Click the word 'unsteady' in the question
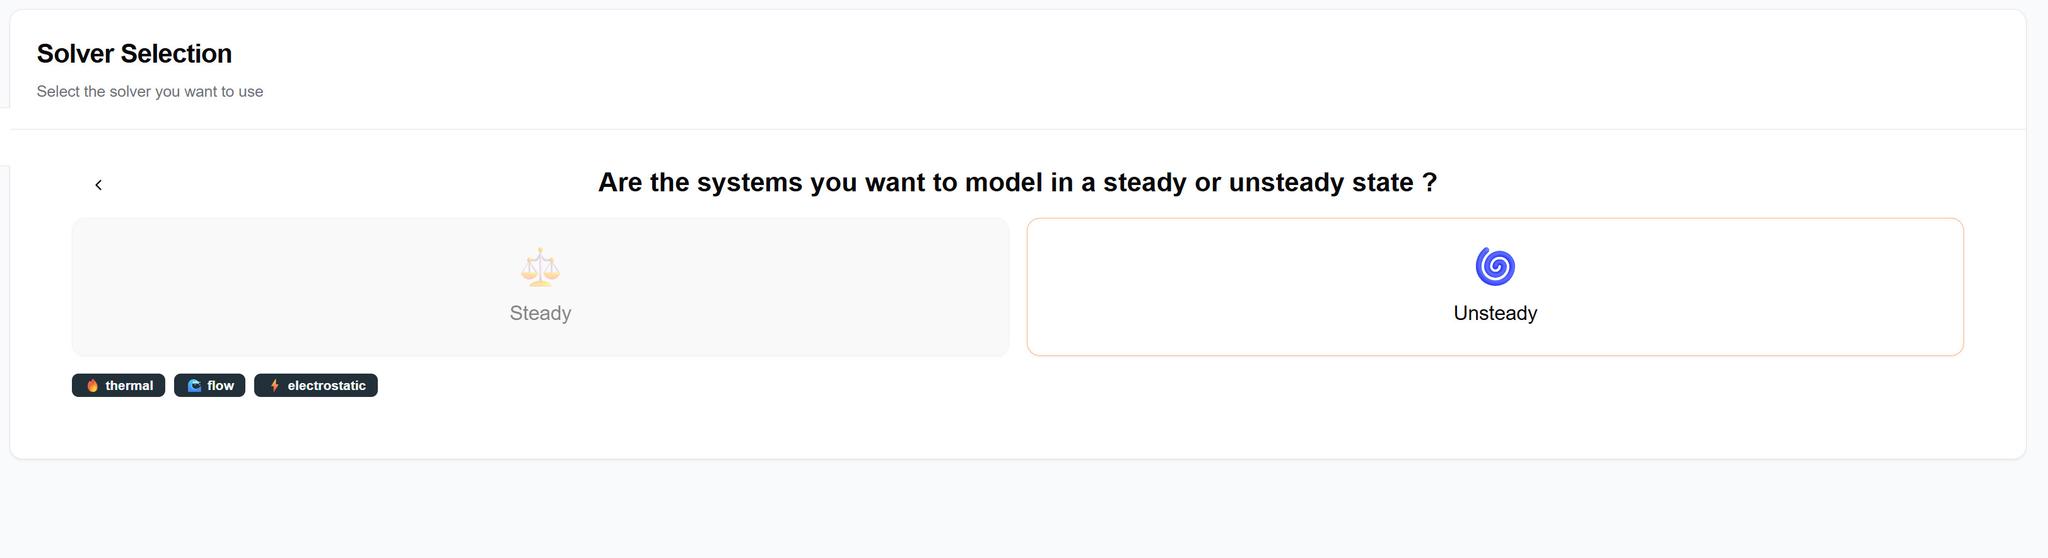Image resolution: width=2048 pixels, height=558 pixels. pyautogui.click(x=1285, y=183)
